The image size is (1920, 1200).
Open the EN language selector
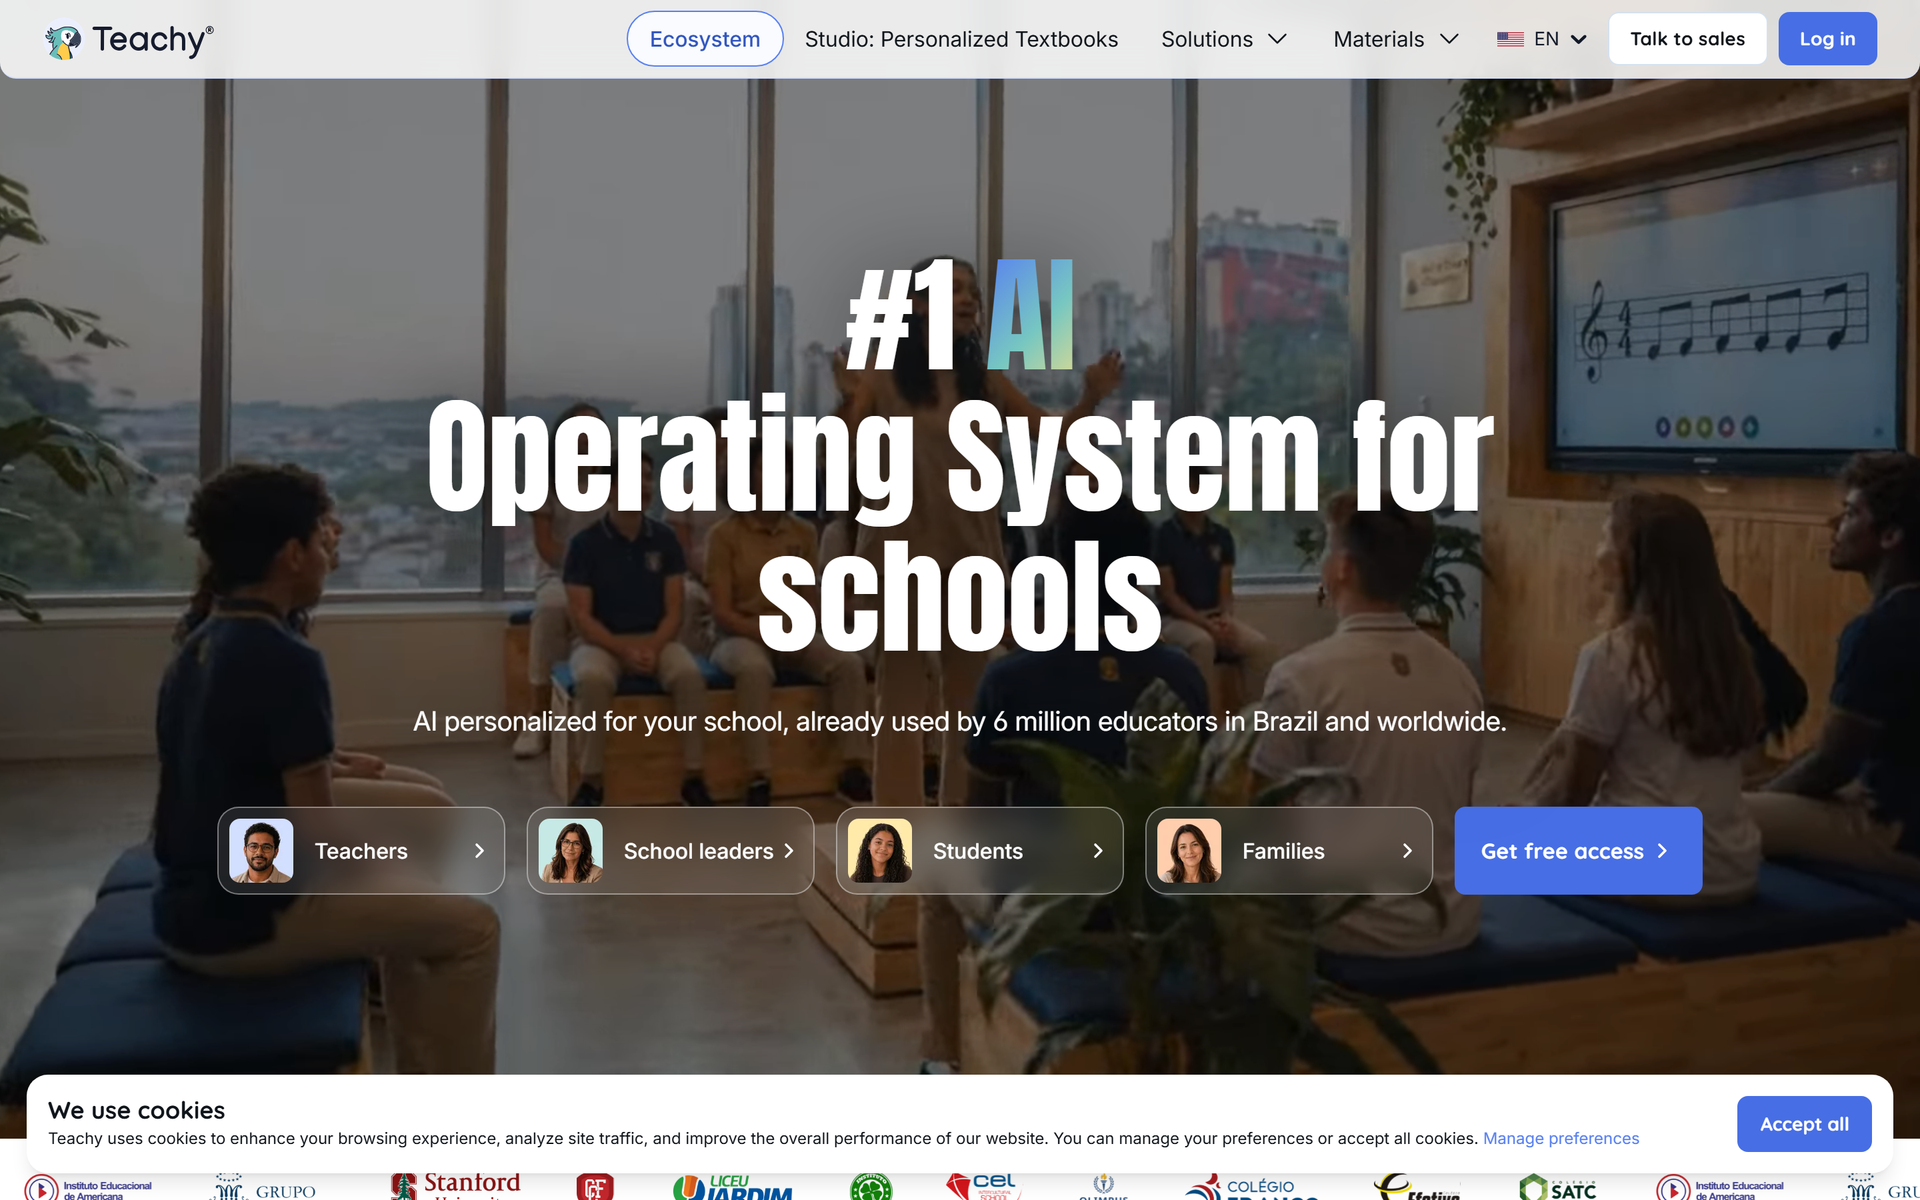pyautogui.click(x=1542, y=39)
